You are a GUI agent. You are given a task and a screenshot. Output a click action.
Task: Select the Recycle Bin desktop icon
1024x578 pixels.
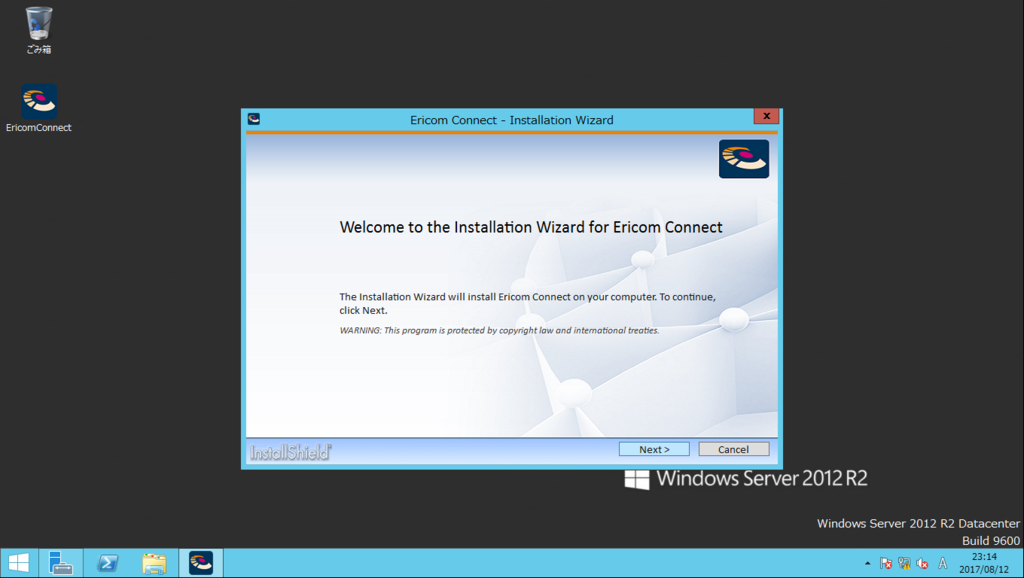[39, 30]
